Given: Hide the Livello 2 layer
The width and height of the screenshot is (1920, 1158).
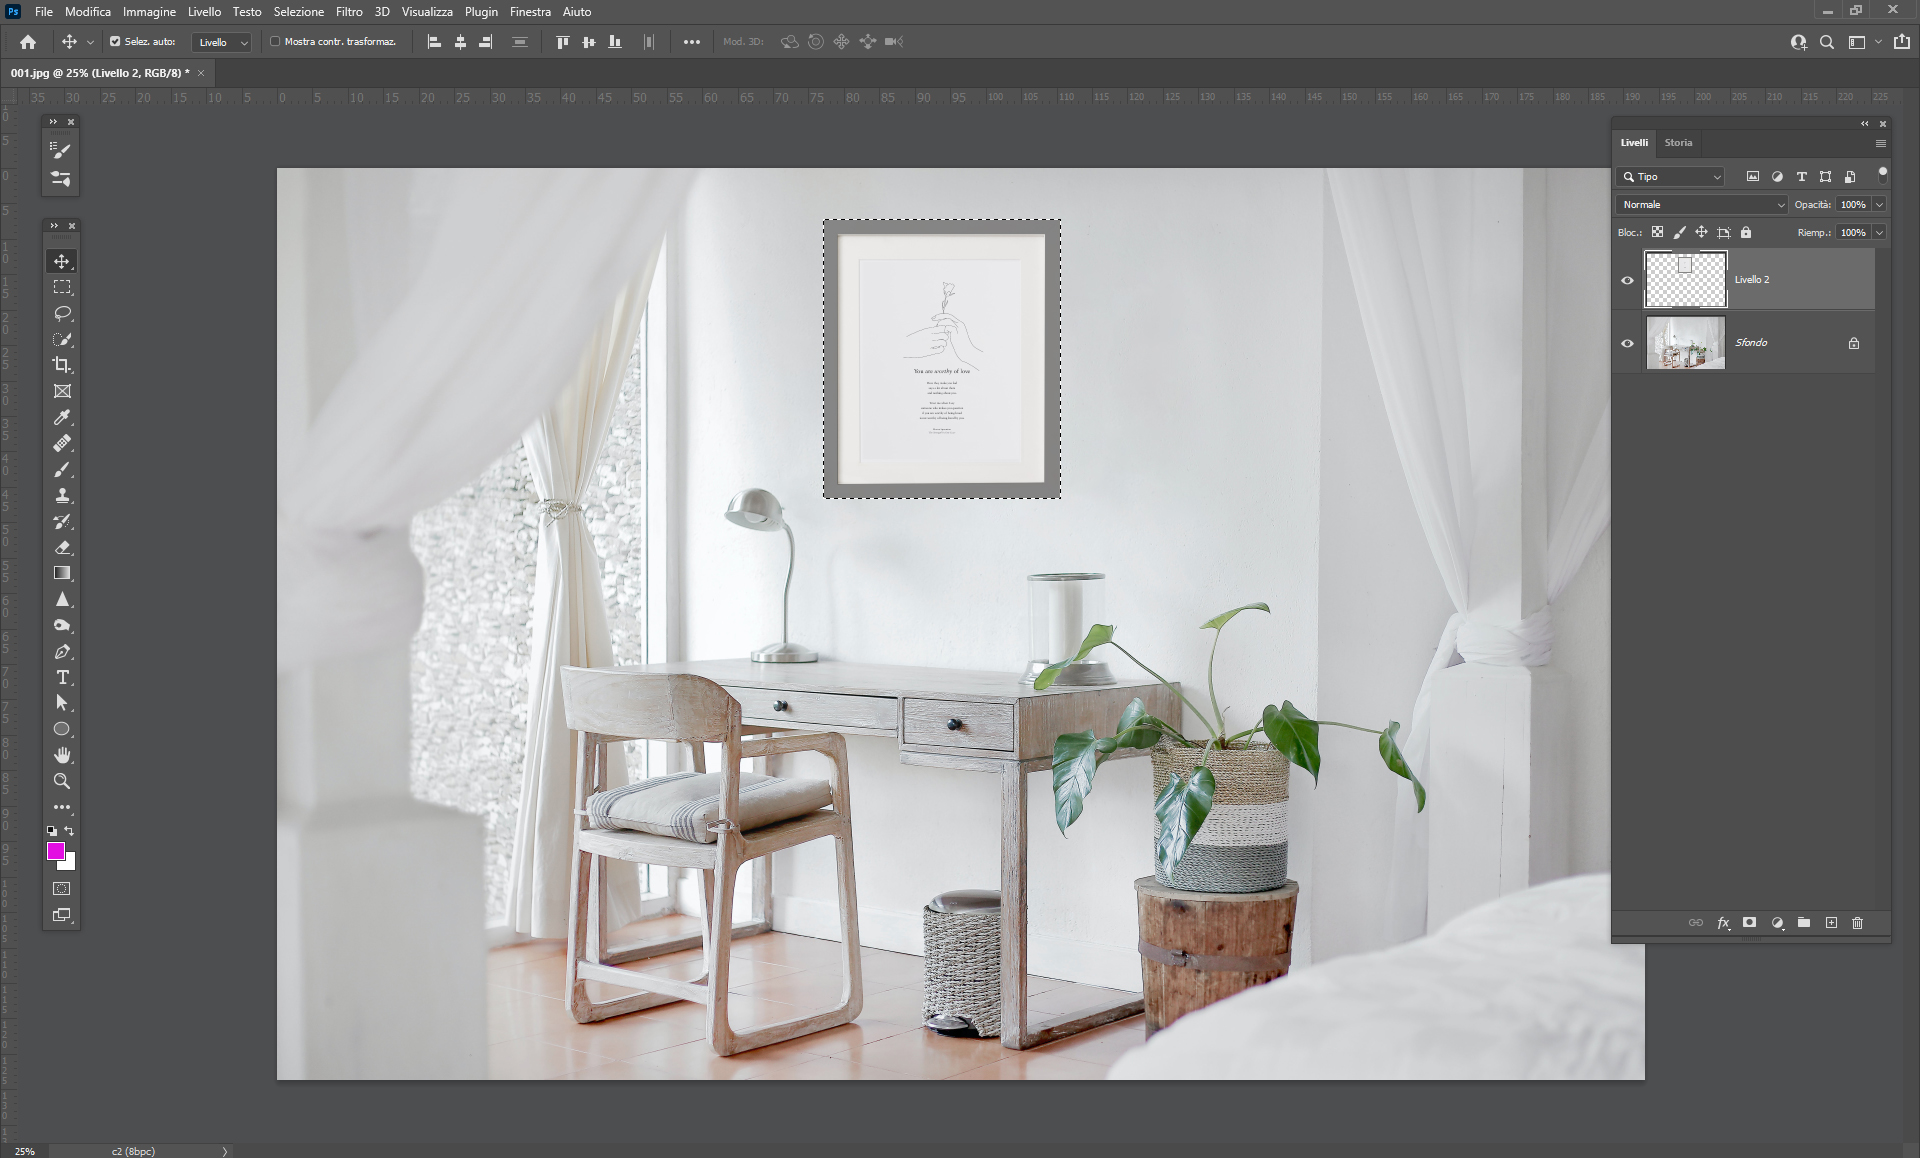Looking at the screenshot, I should [x=1627, y=280].
